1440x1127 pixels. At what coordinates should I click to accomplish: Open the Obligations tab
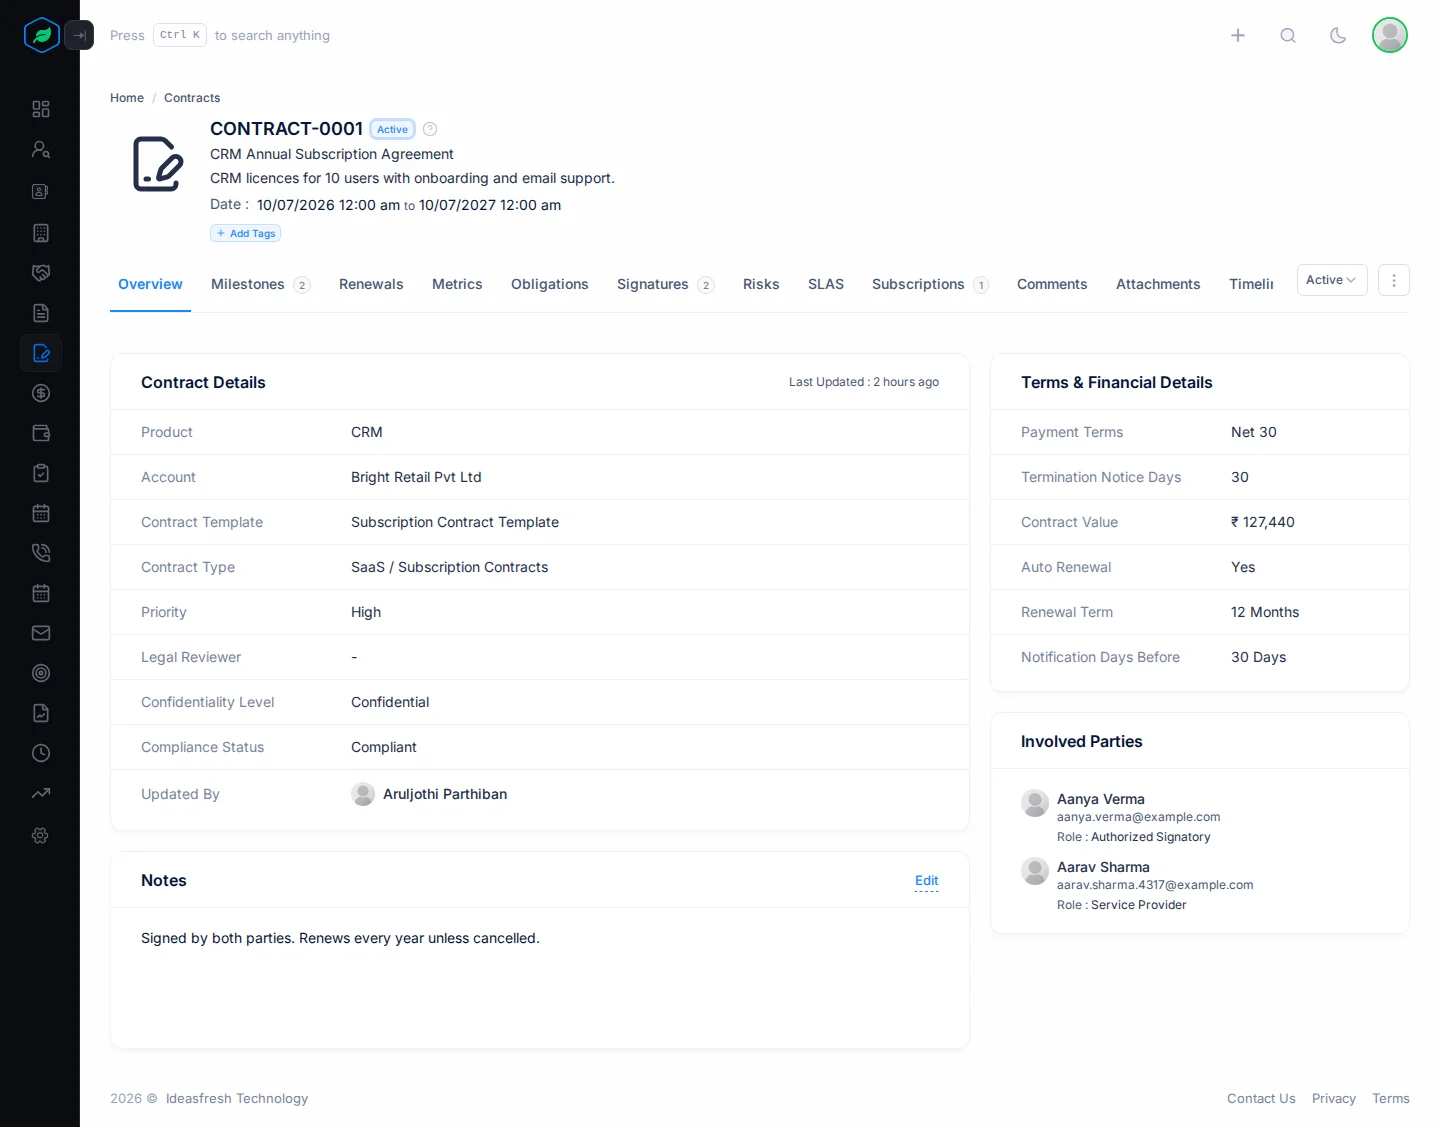(550, 284)
